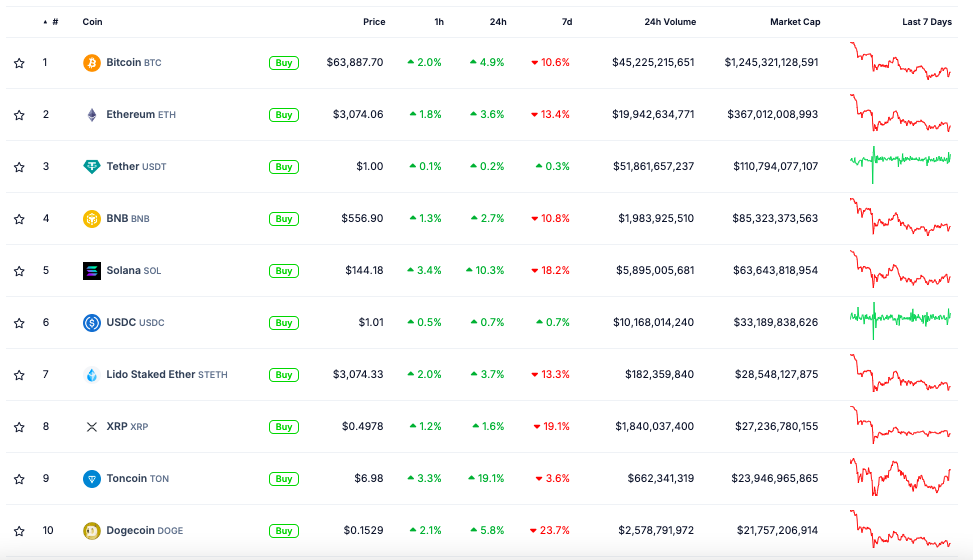This screenshot has width=973, height=560.
Task: Click the Ethereum diamond logo icon
Action: click(x=91, y=115)
